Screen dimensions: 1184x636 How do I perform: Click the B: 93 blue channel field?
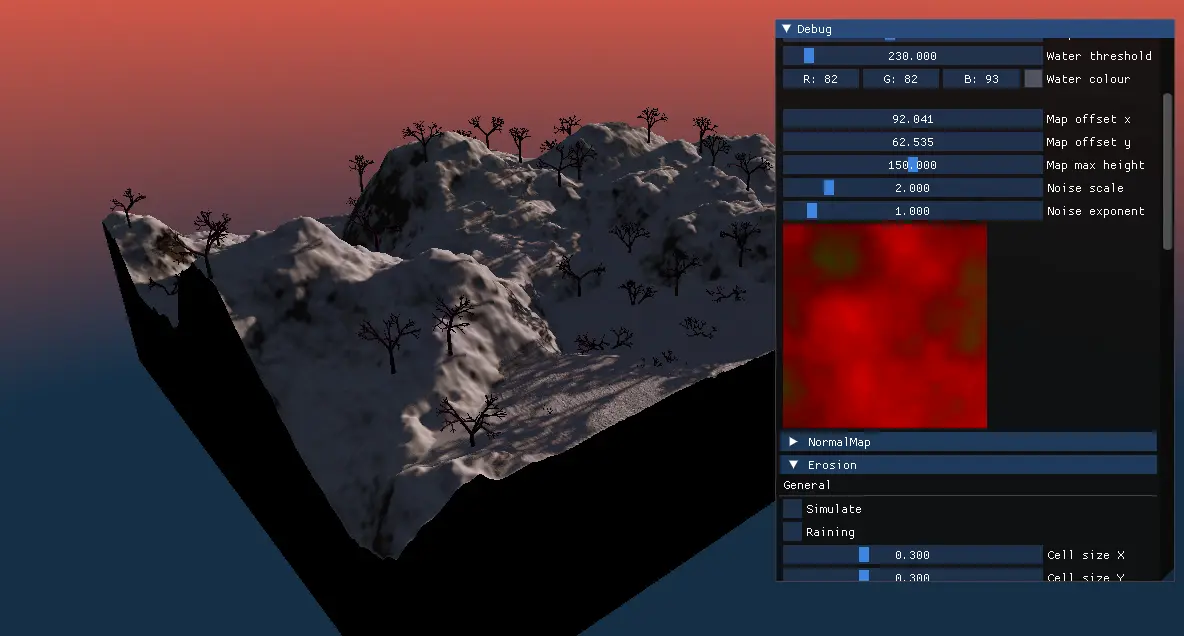click(x=980, y=79)
